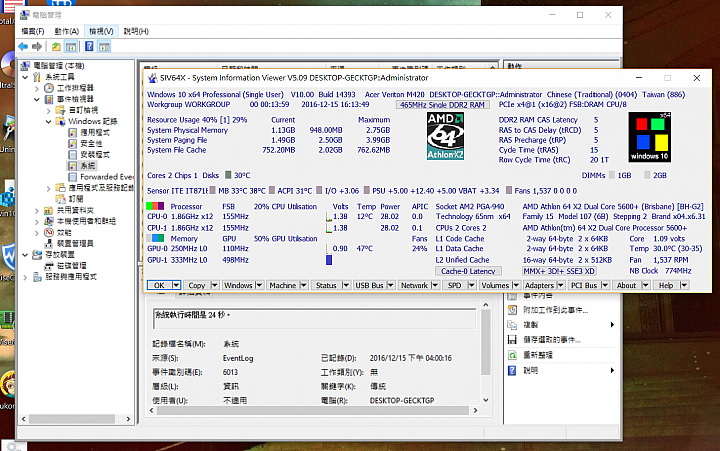Toggle the show/hide console tree toolbar icon
This screenshot has width=720, height=451.
[x=71, y=46]
